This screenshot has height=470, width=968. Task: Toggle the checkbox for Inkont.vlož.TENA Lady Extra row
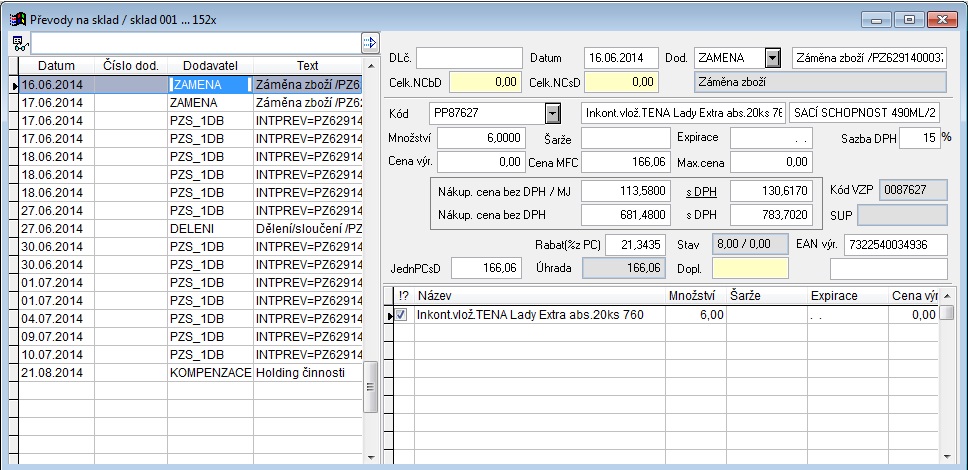coord(402,315)
